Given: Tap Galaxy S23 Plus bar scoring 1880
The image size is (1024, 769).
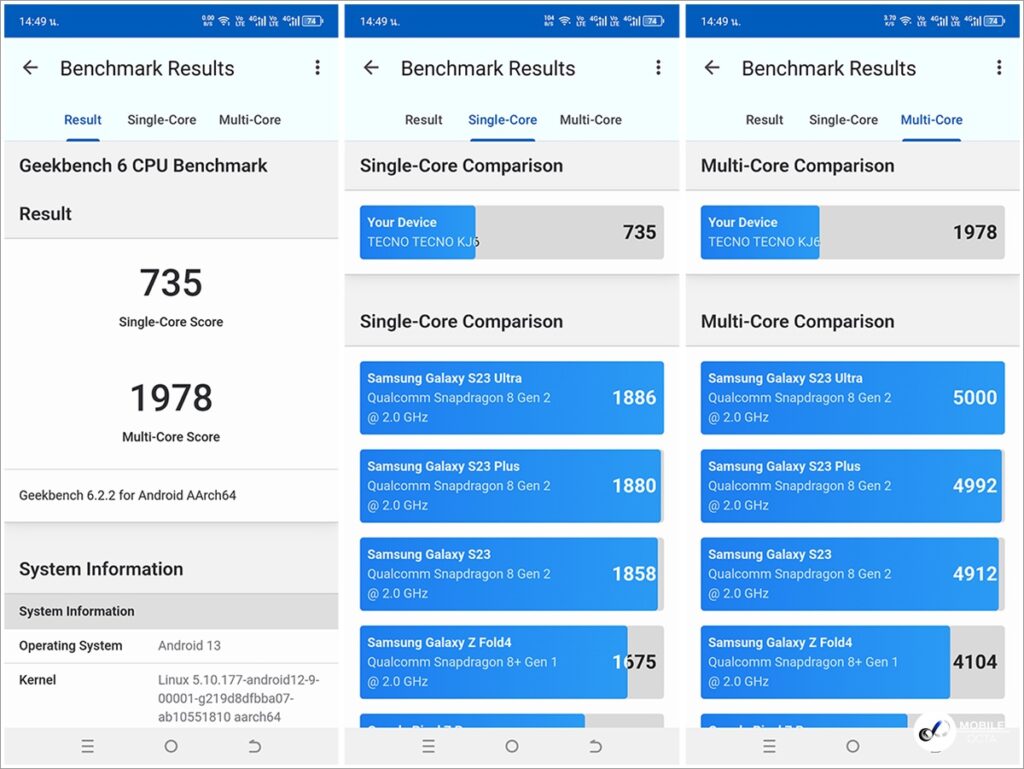Looking at the screenshot, I should [512, 486].
